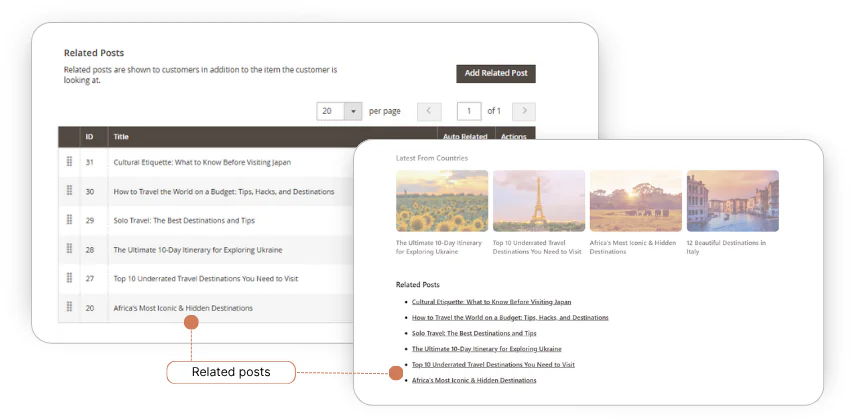Open Top 10 Underrated Travel Destinations link
This screenshot has width=850, height=420.
493,365
